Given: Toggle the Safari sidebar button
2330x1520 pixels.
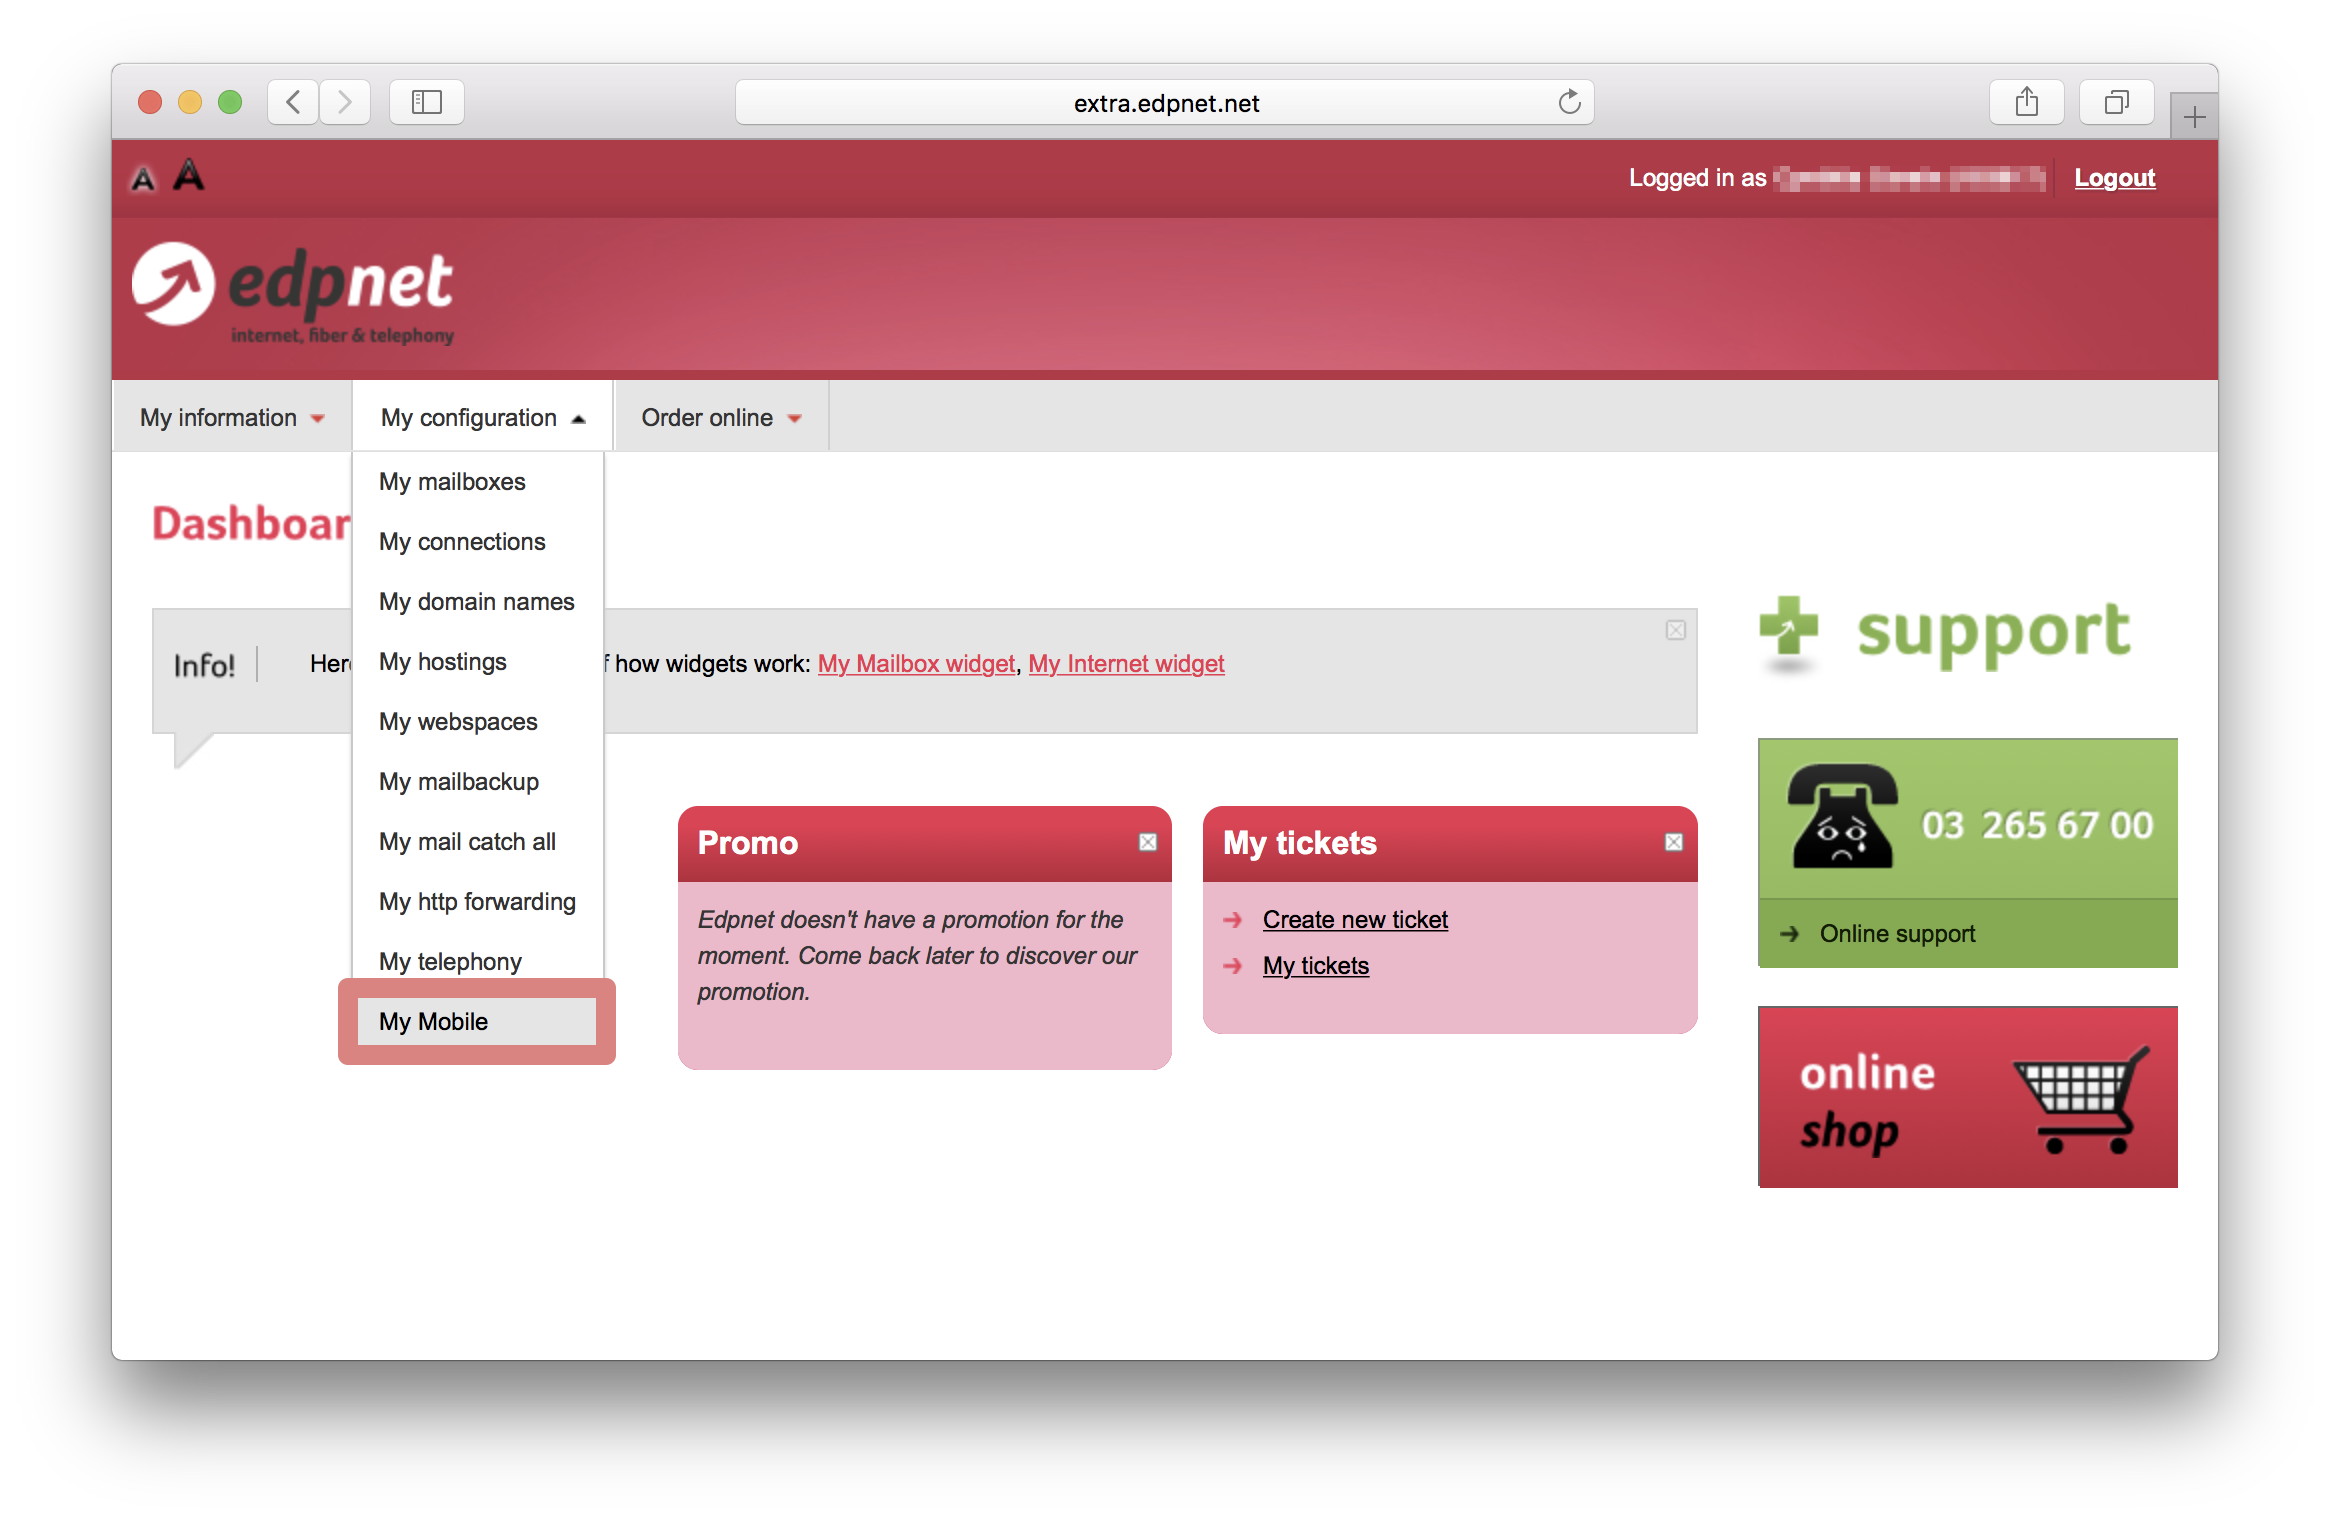Looking at the screenshot, I should pyautogui.click(x=426, y=102).
